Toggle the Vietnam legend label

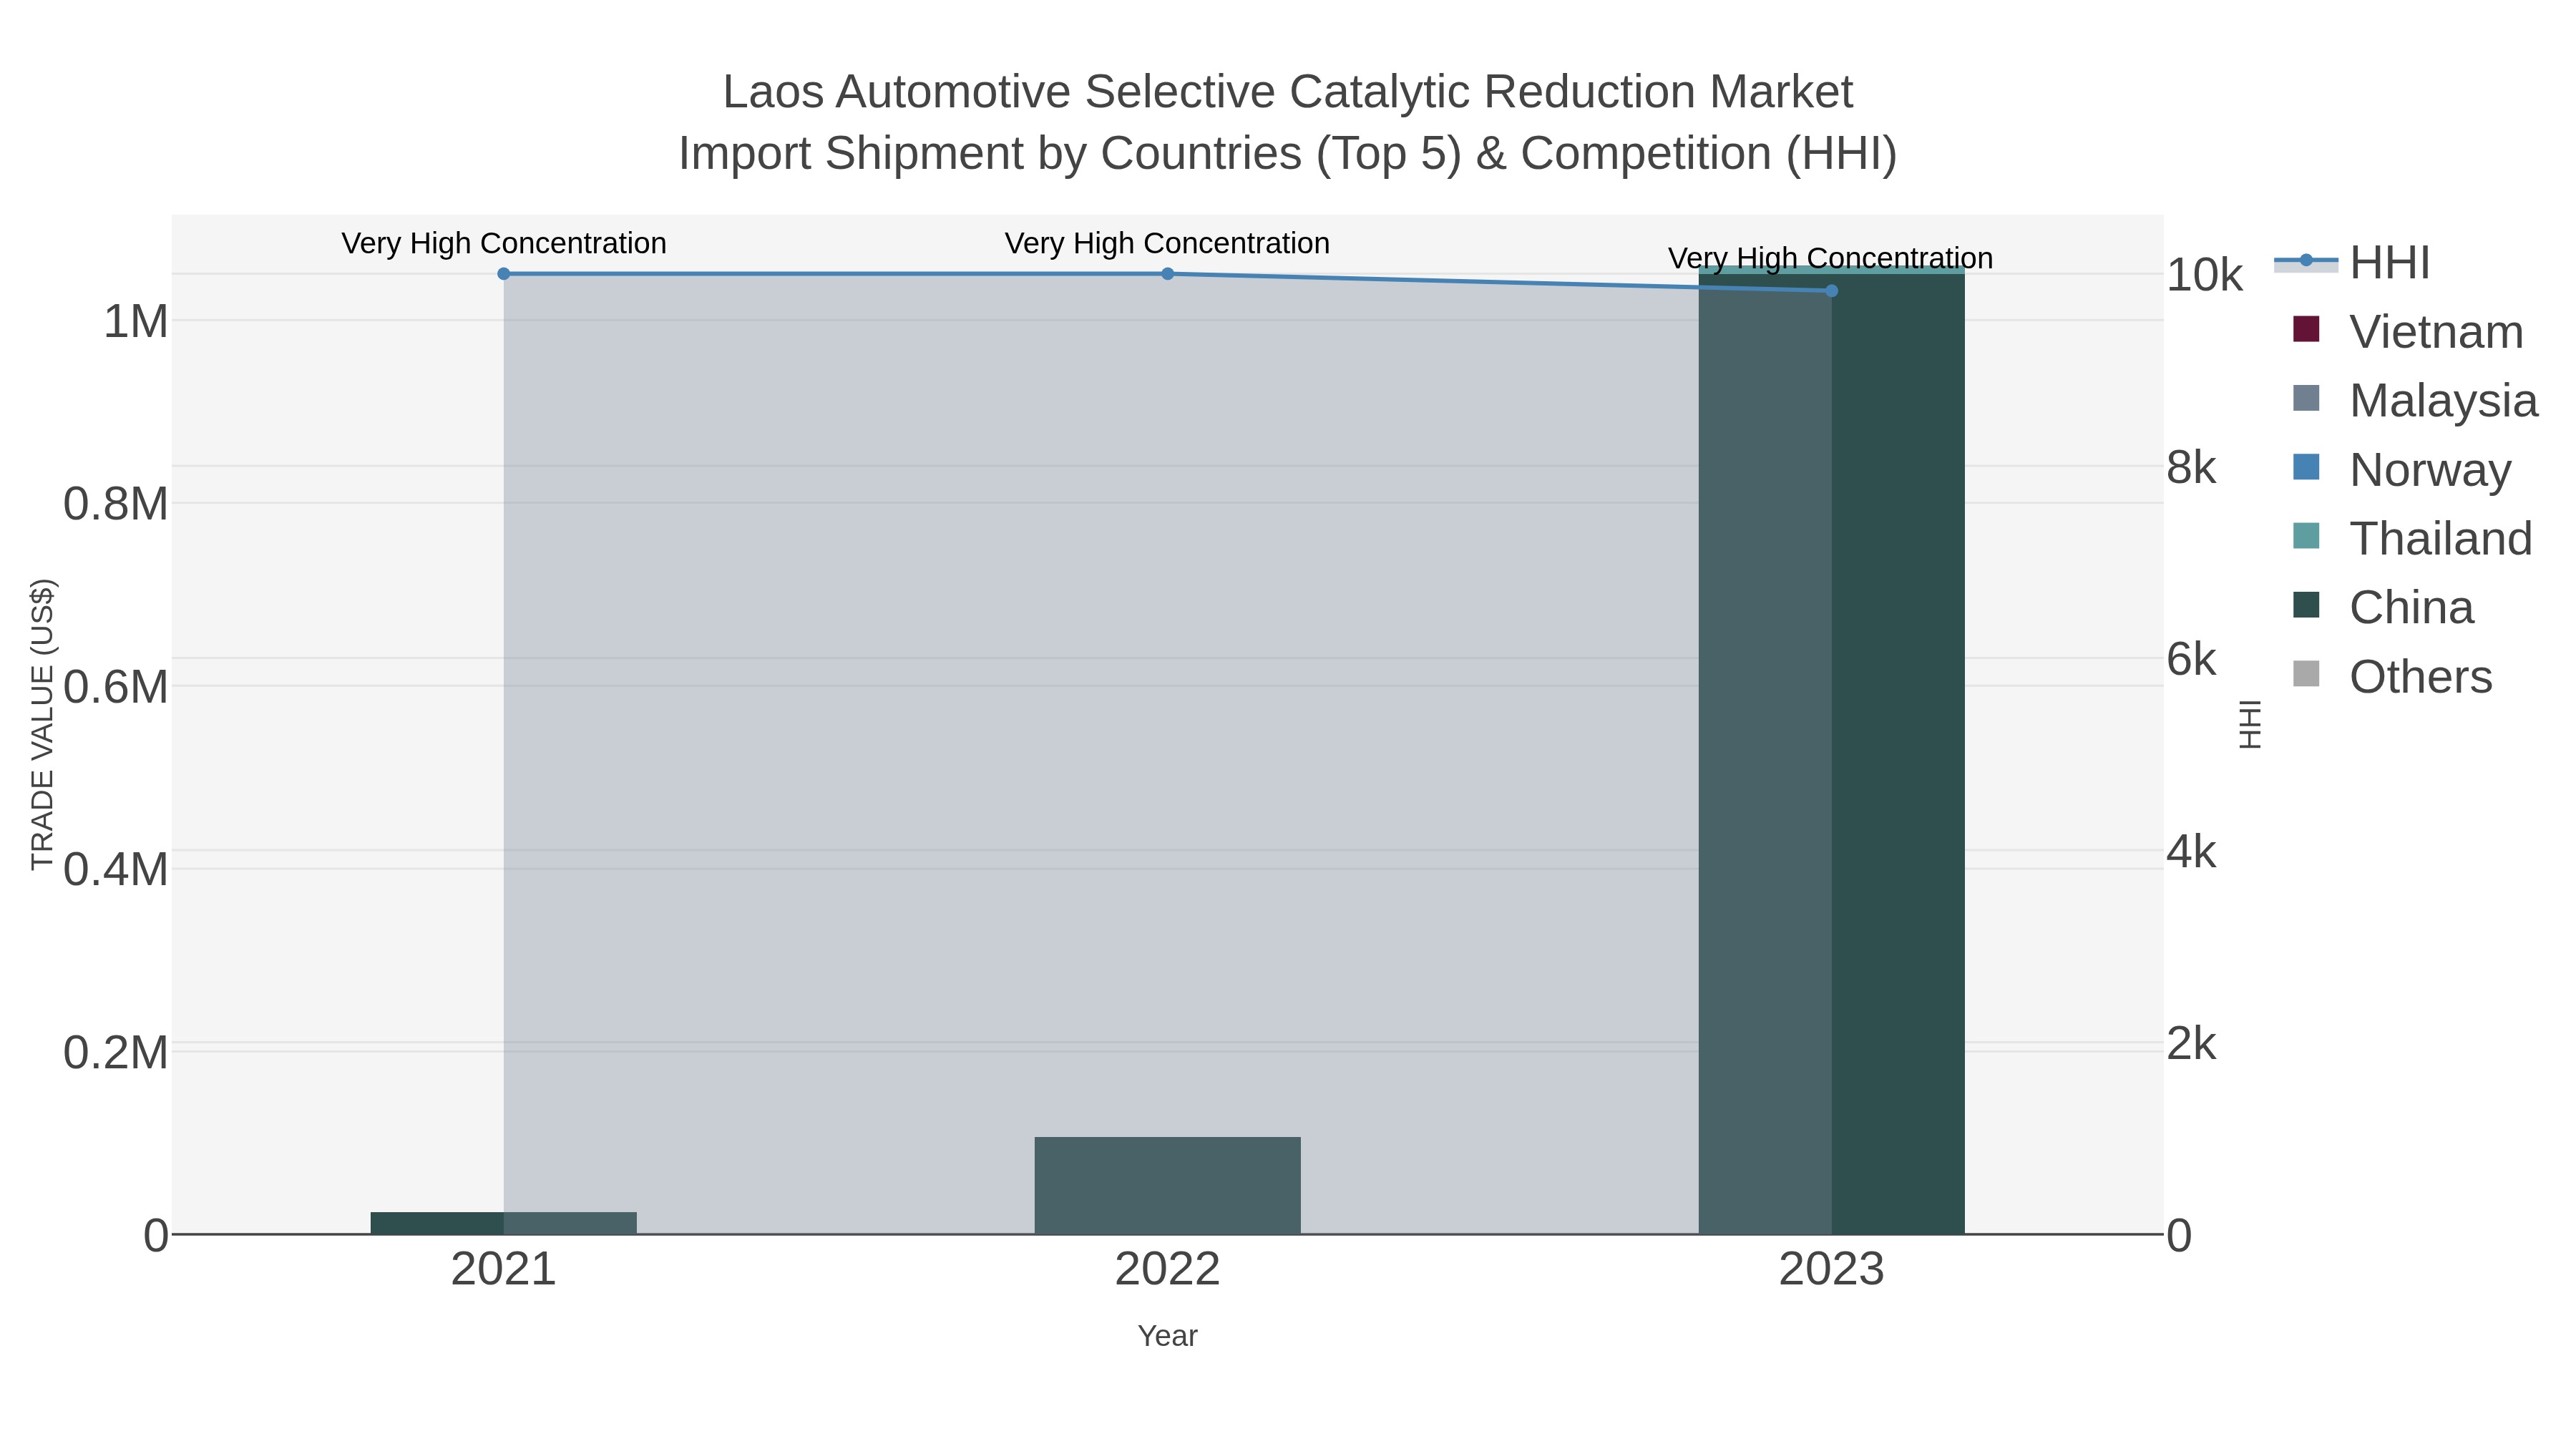click(2436, 332)
